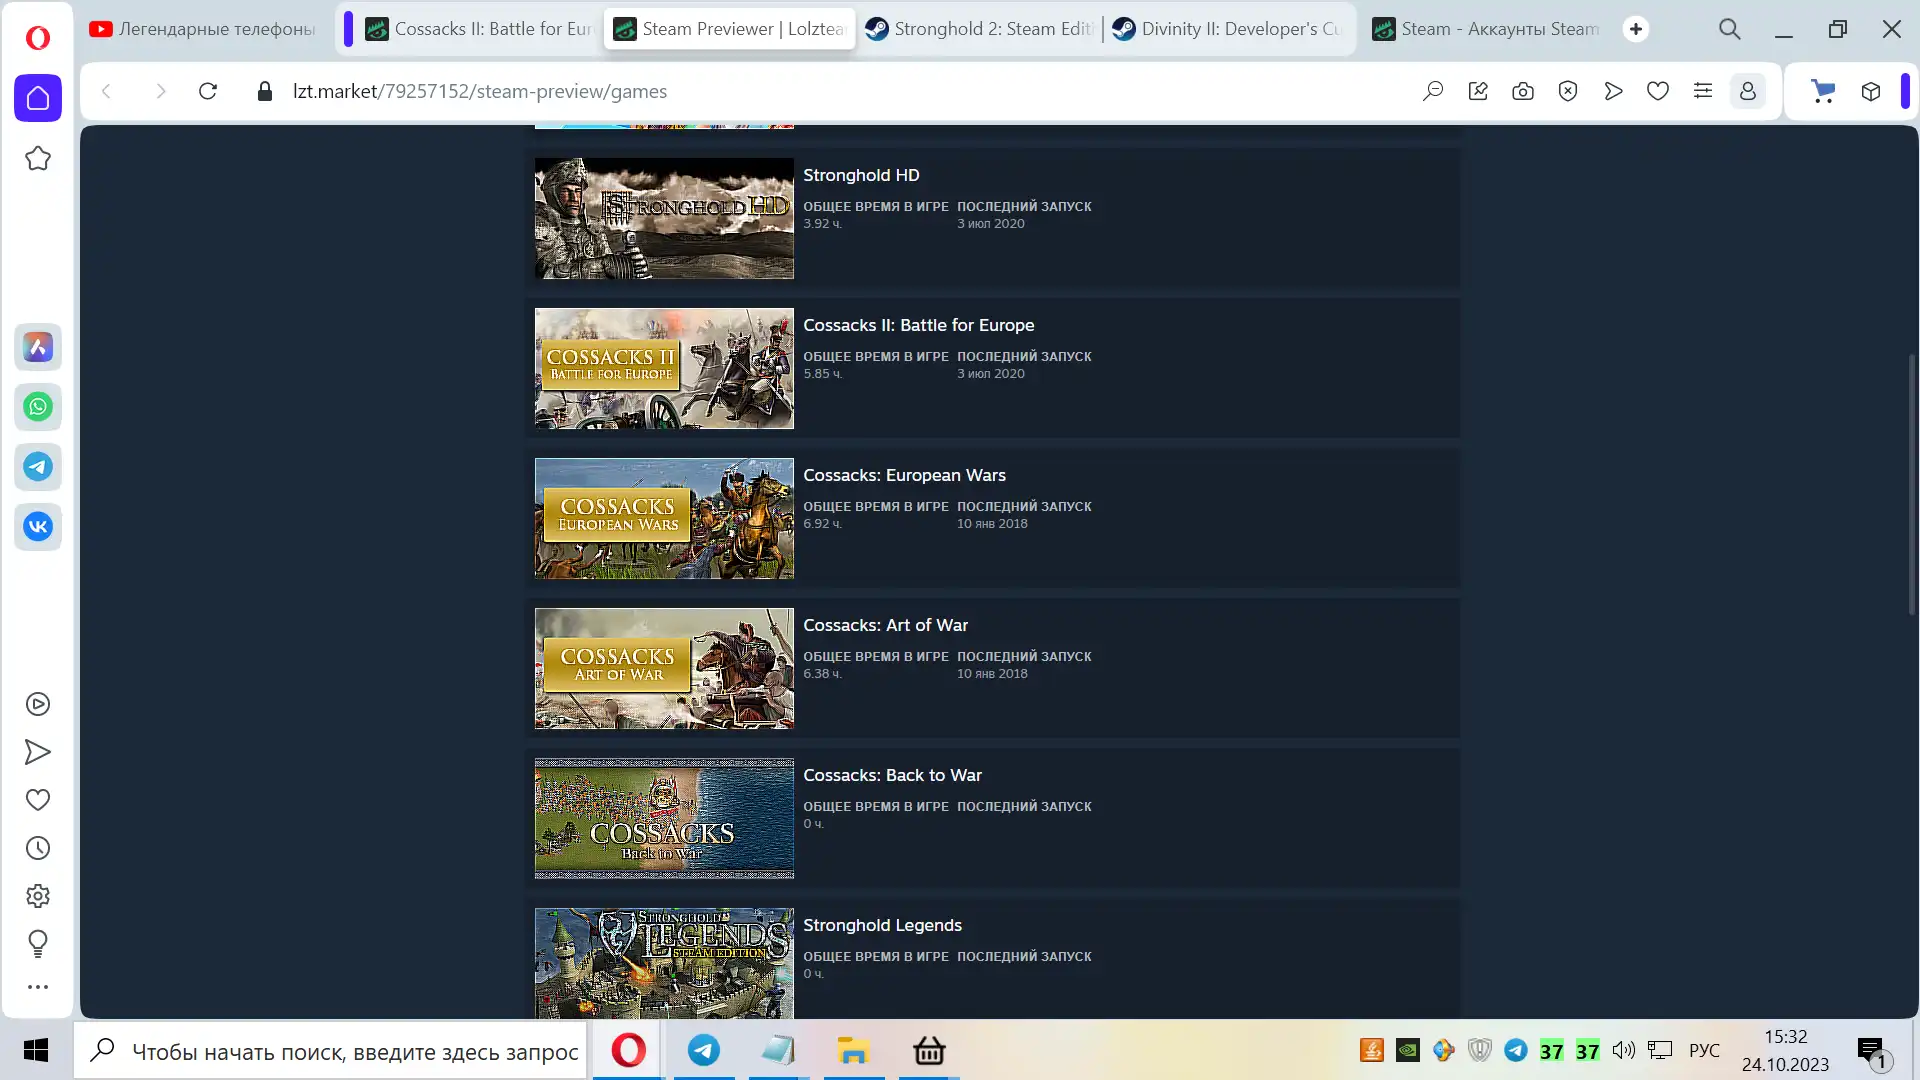Switch to Divinity II: Developer's Cut tab
Viewport: 1920px width, 1080px height.
(1227, 29)
